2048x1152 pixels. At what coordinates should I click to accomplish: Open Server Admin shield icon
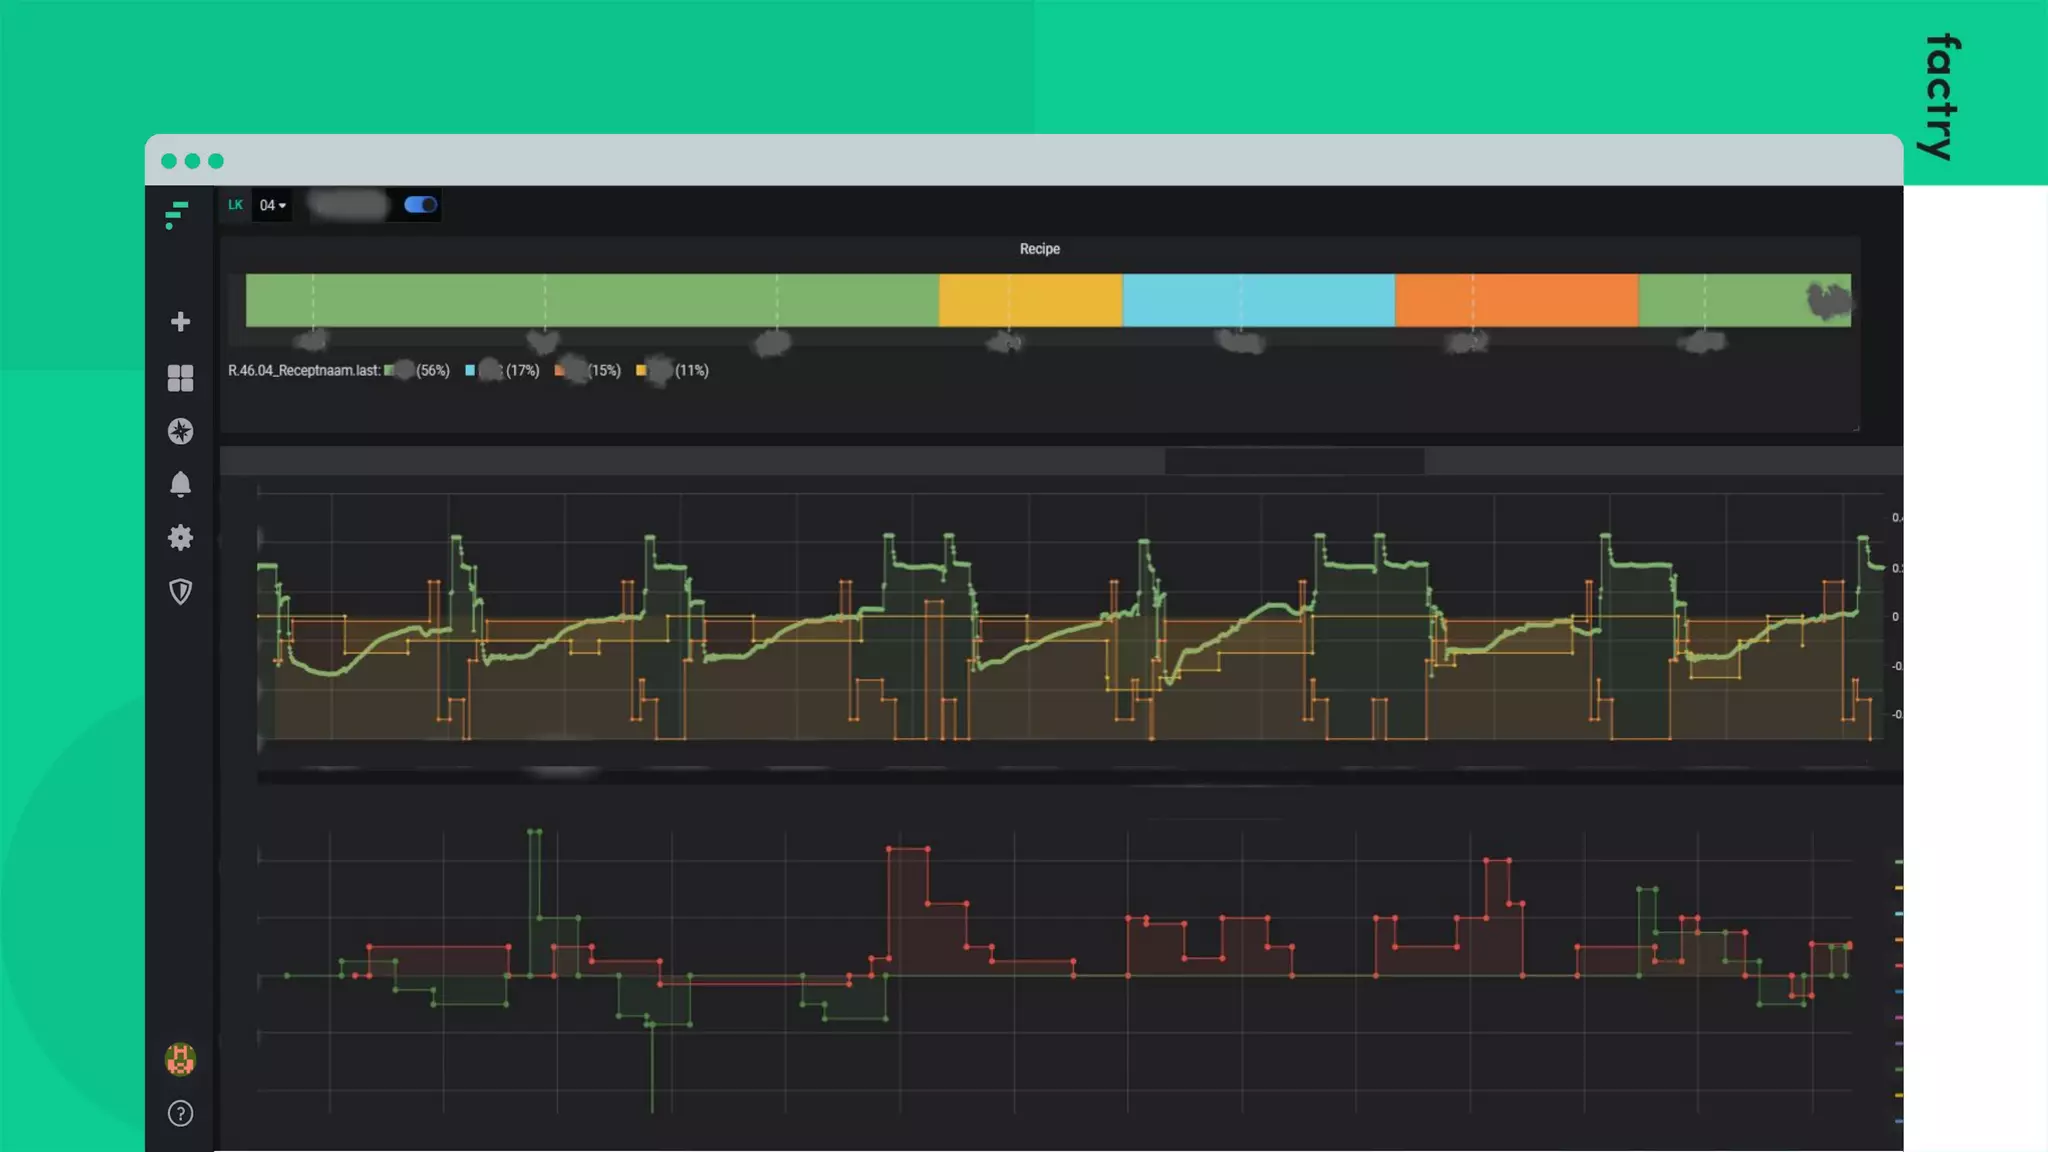coord(180,592)
